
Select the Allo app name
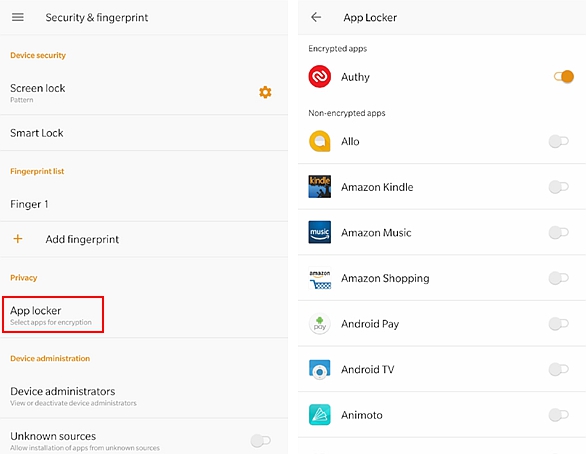click(350, 141)
